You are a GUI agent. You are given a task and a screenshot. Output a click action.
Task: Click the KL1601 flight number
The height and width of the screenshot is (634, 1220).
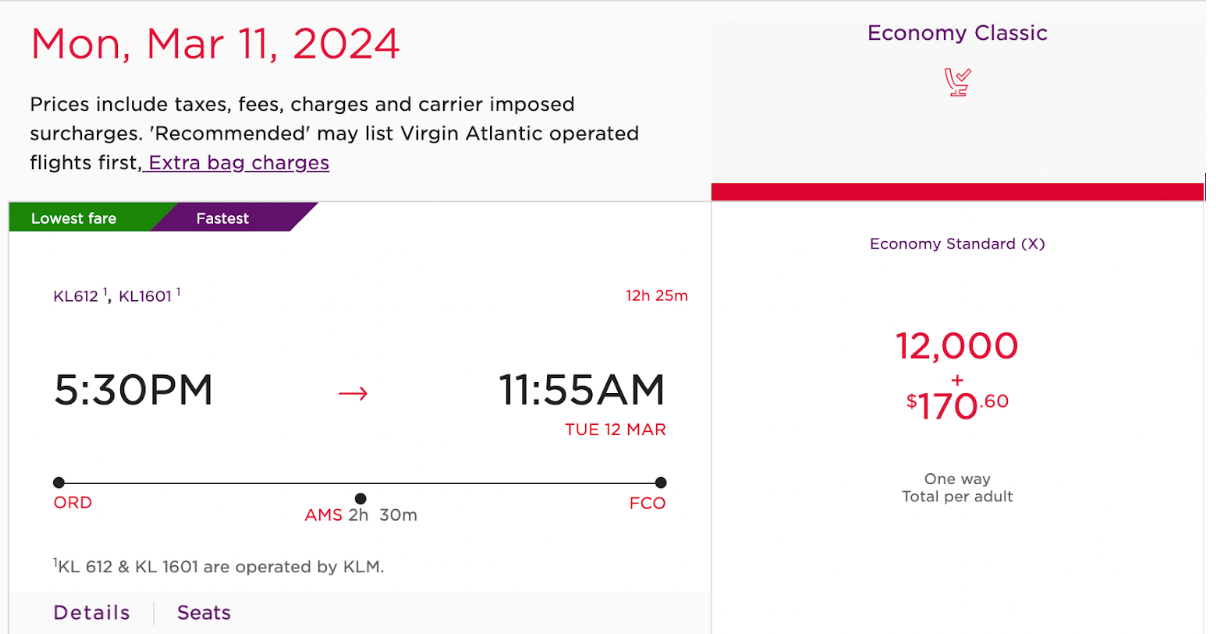point(146,296)
